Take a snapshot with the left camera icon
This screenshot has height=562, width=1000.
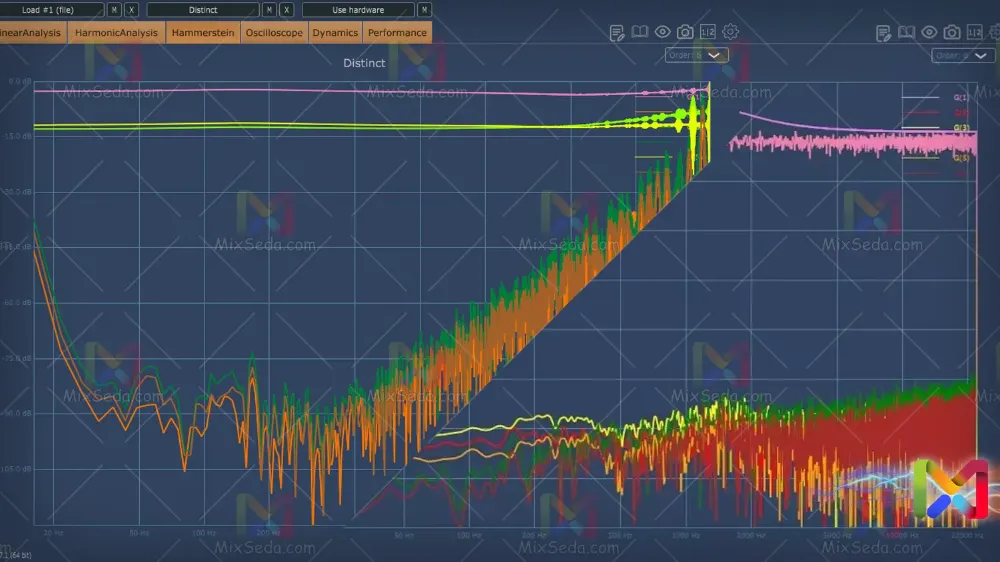tap(685, 33)
